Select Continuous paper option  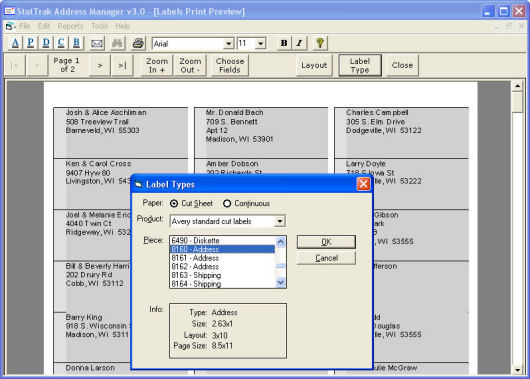[246, 204]
